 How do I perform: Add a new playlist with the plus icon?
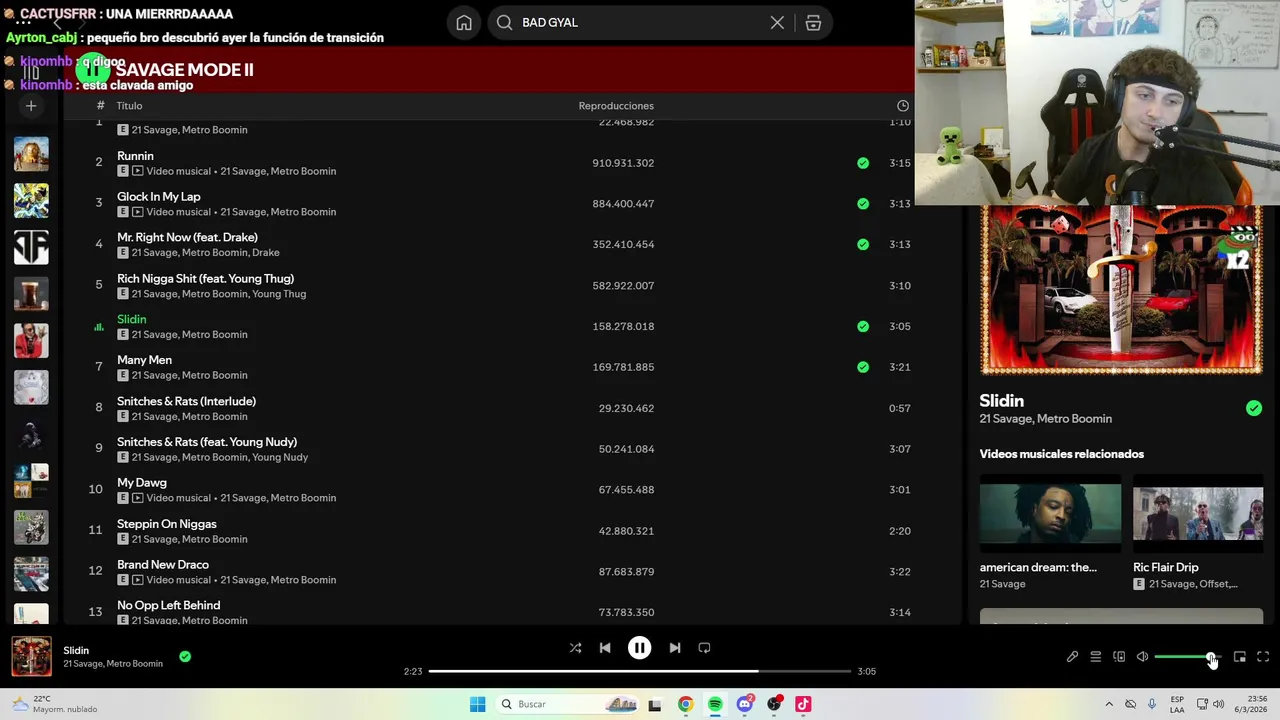31,105
